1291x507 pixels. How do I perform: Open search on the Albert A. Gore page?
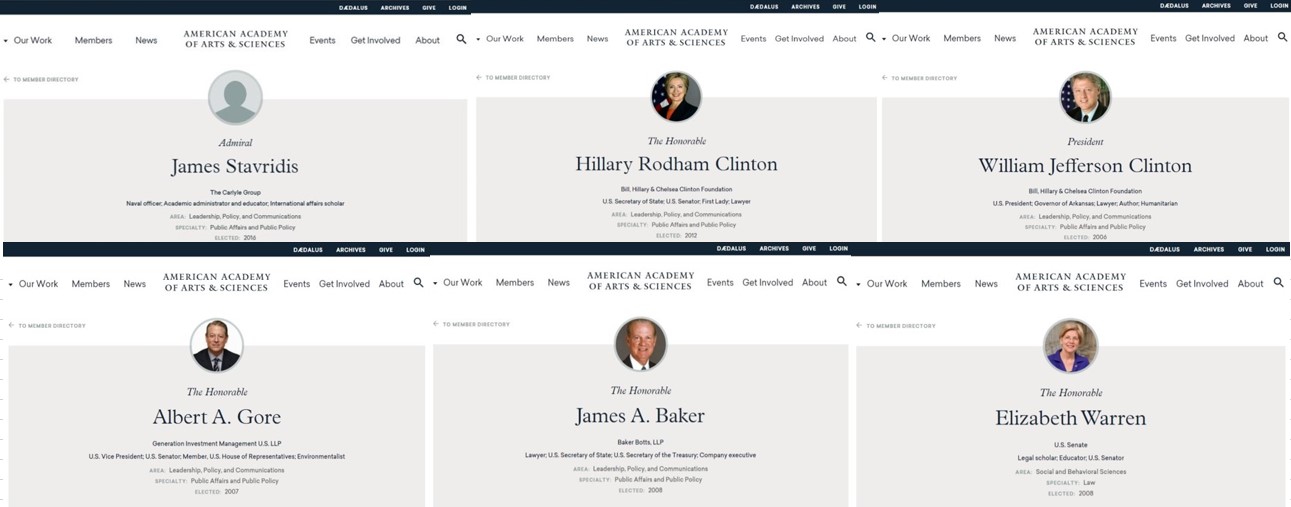[418, 283]
